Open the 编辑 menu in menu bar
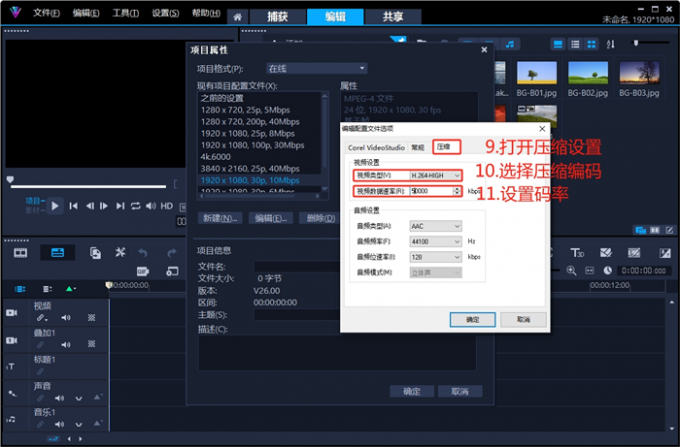The width and height of the screenshot is (680, 447). 86,13
